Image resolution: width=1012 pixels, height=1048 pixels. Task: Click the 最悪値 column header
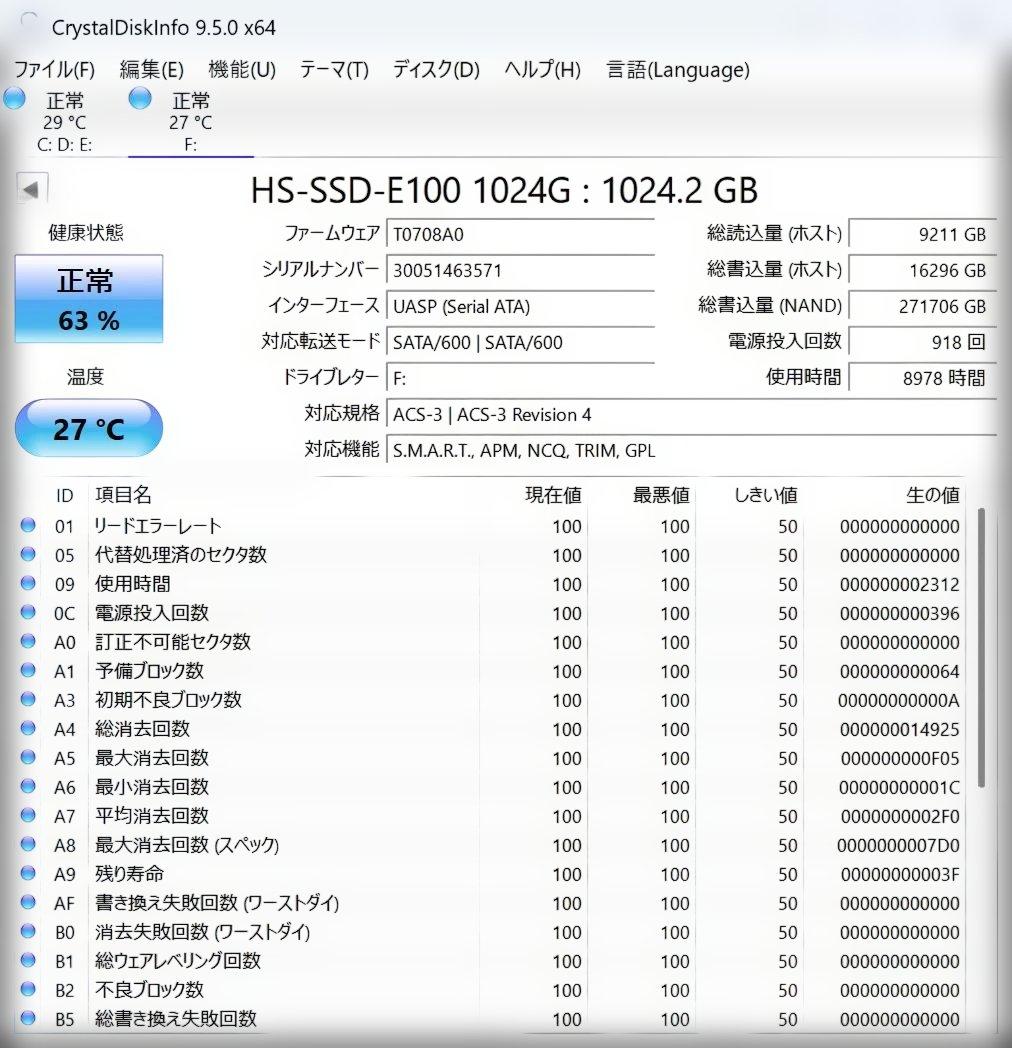point(661,495)
